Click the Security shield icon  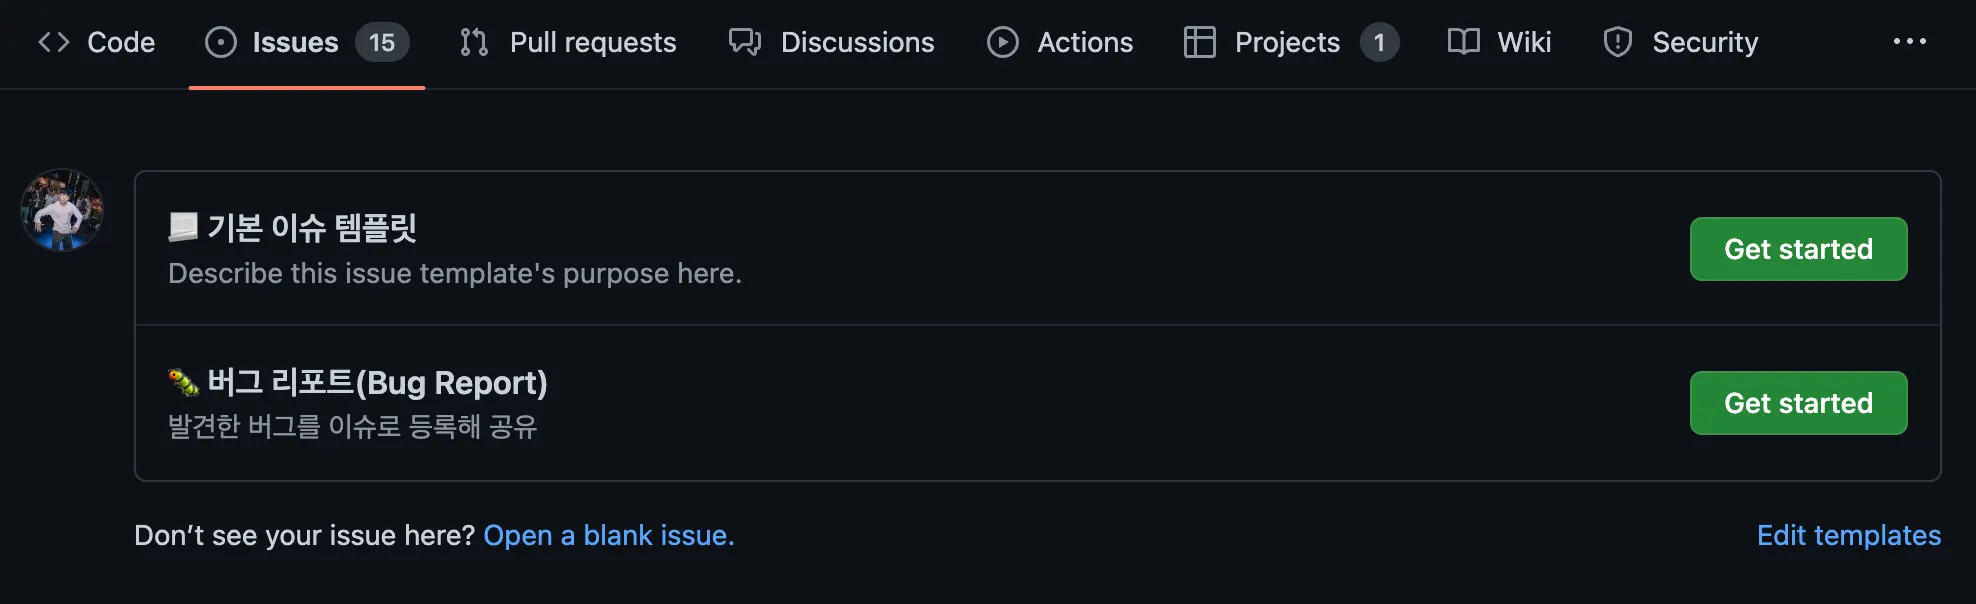[x=1617, y=42]
